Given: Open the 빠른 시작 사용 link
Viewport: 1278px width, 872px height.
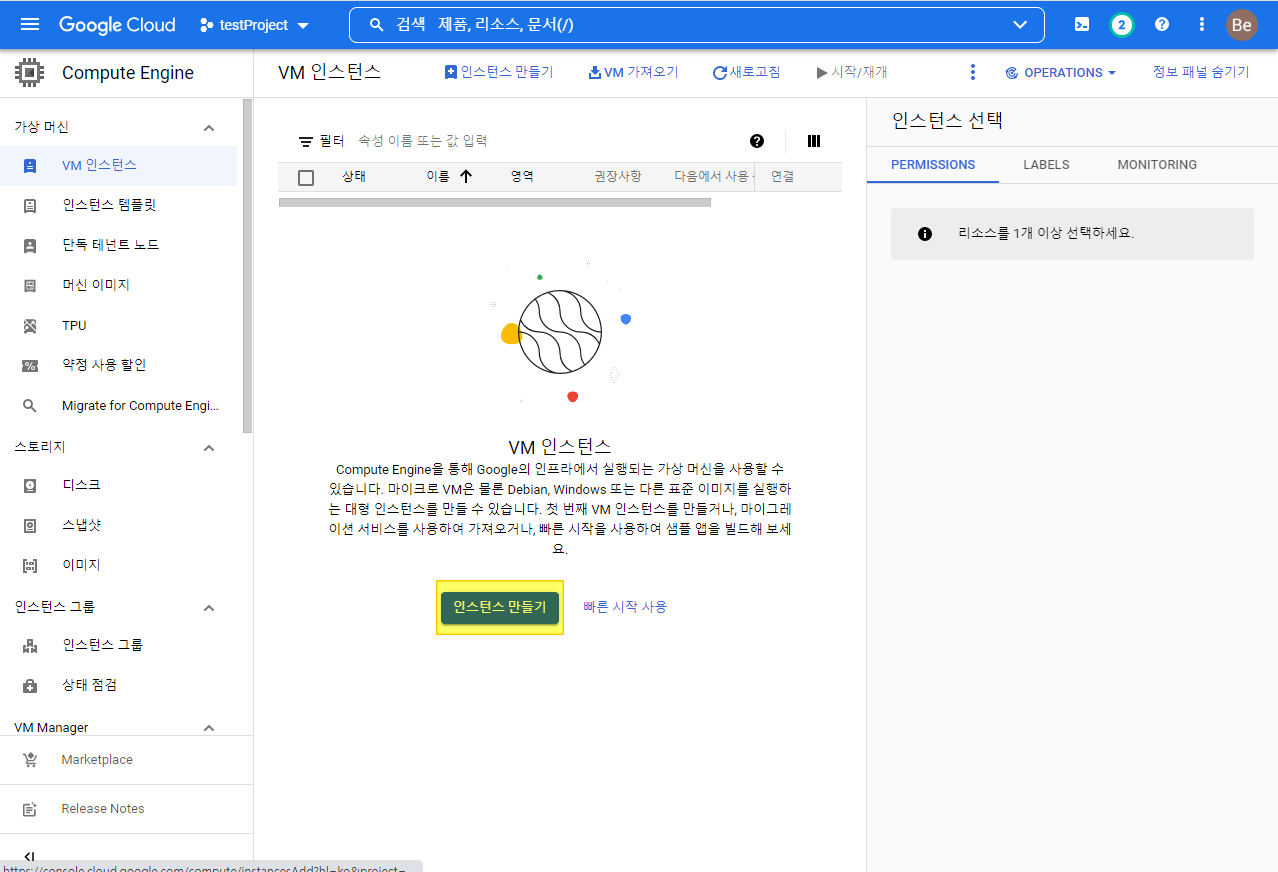Looking at the screenshot, I should point(625,607).
